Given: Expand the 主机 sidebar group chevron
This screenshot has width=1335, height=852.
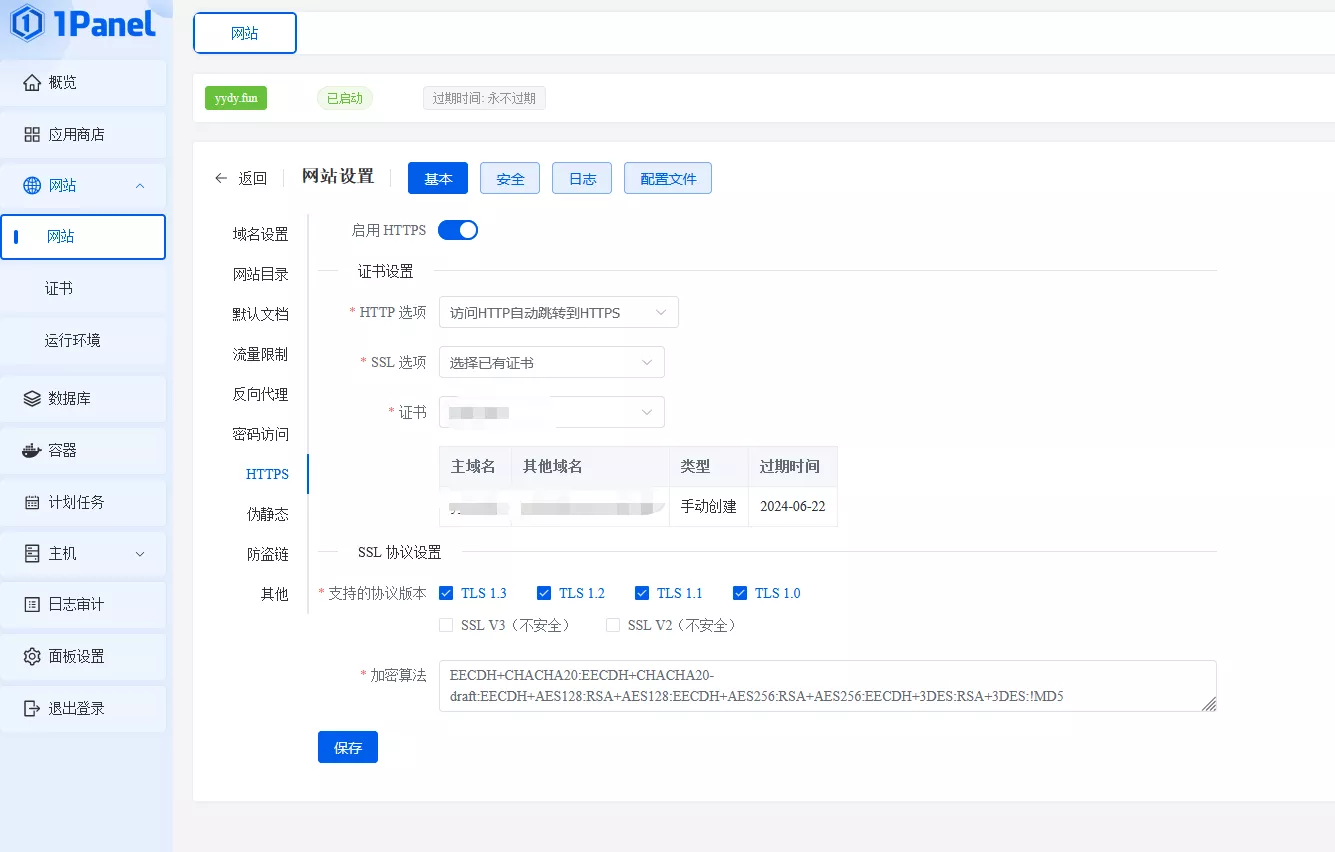Looking at the screenshot, I should pos(140,554).
